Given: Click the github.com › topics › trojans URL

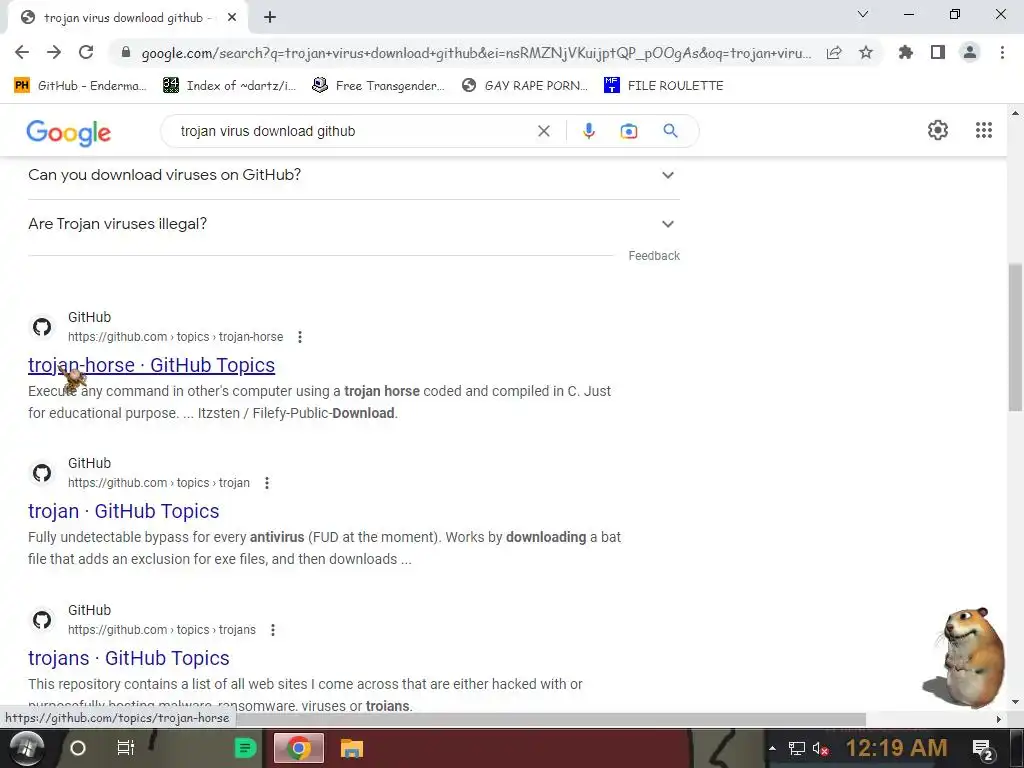Looking at the screenshot, I should pyautogui.click(x=162, y=630).
